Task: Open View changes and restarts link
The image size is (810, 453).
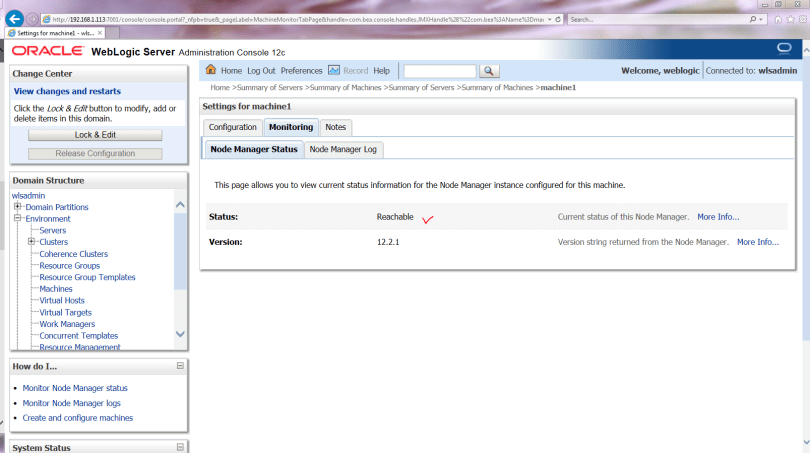Action: [67, 91]
